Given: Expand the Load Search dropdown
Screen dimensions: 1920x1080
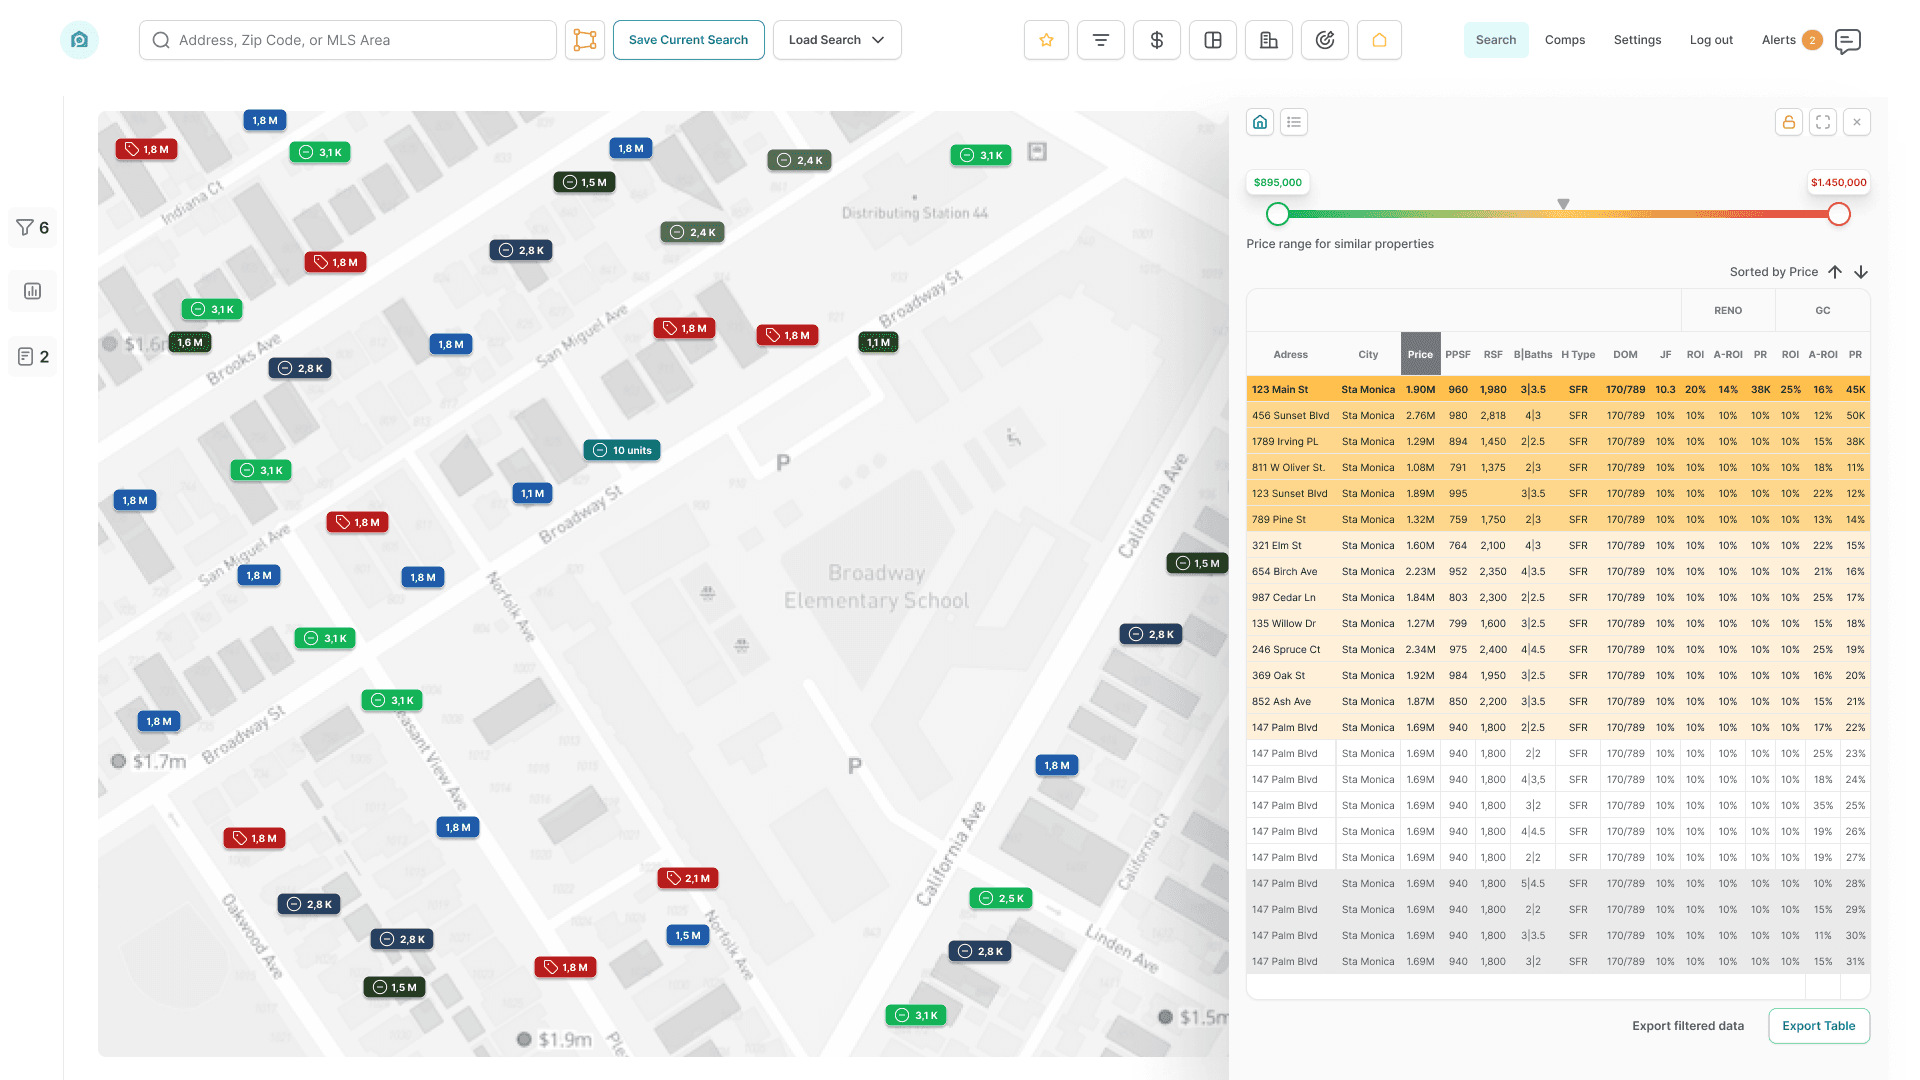Looking at the screenshot, I should [837, 40].
